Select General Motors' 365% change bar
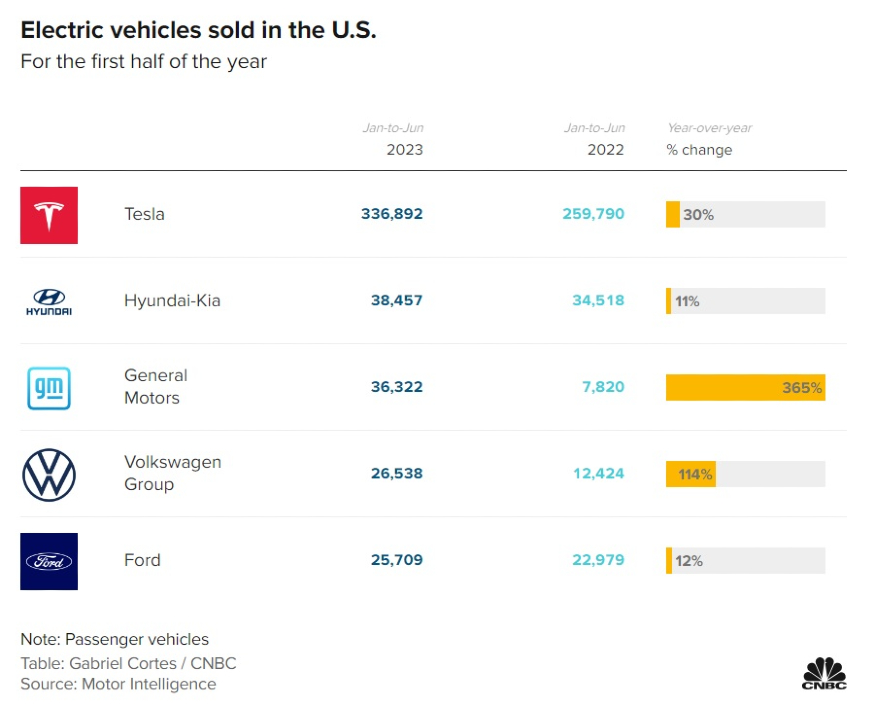This screenshot has width=875, height=705. click(x=745, y=387)
